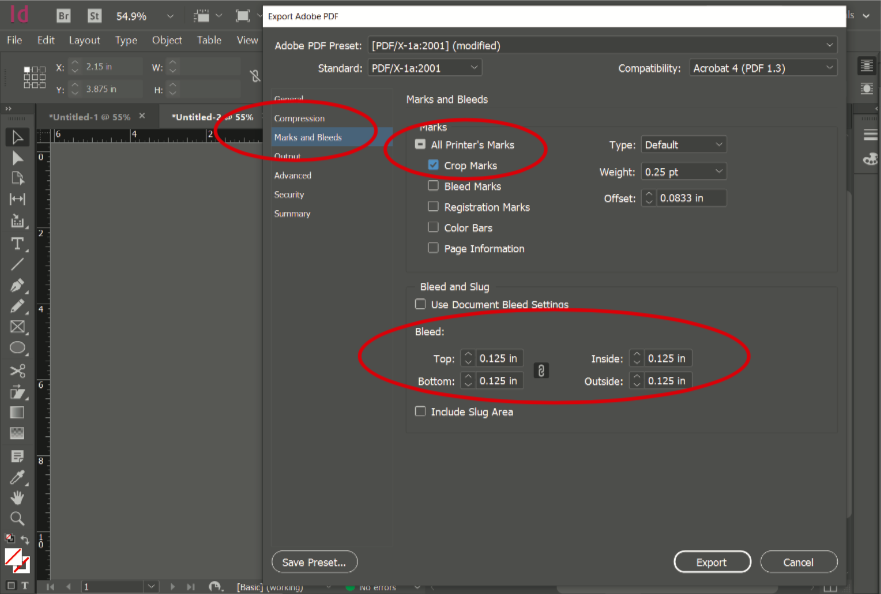The image size is (881, 594).
Task: Open the Layout menu
Action: pos(84,40)
